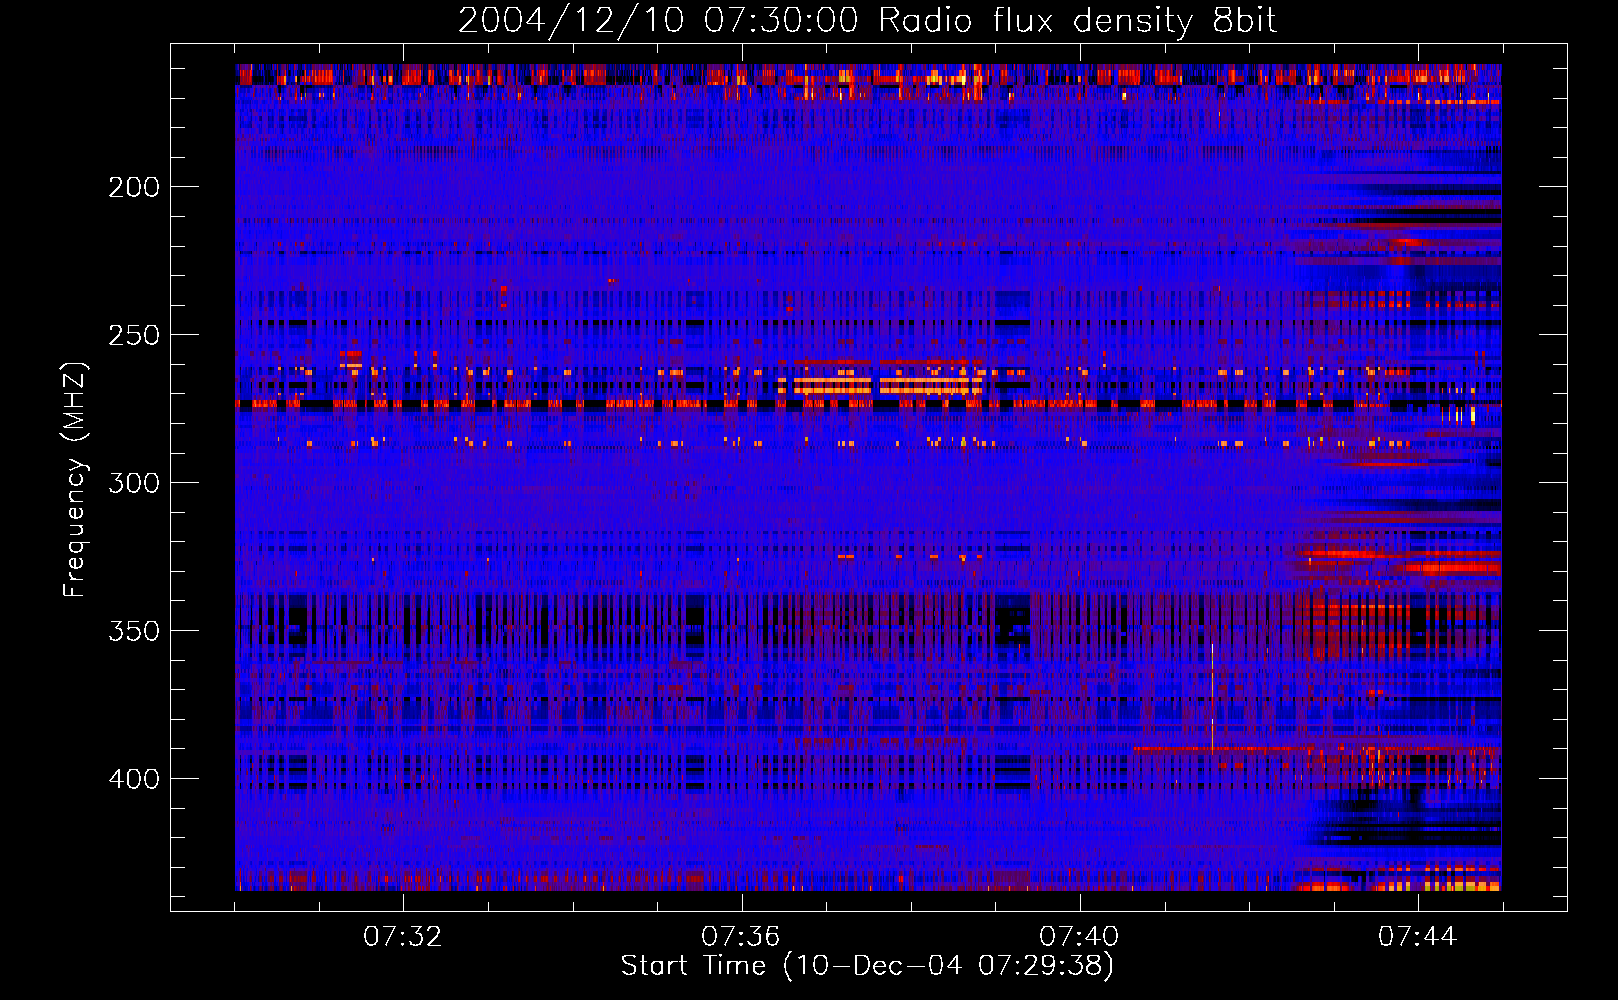The height and width of the screenshot is (1000, 1618).
Task: Click the bright yellow burst near 270 MHz
Action: click(880, 385)
